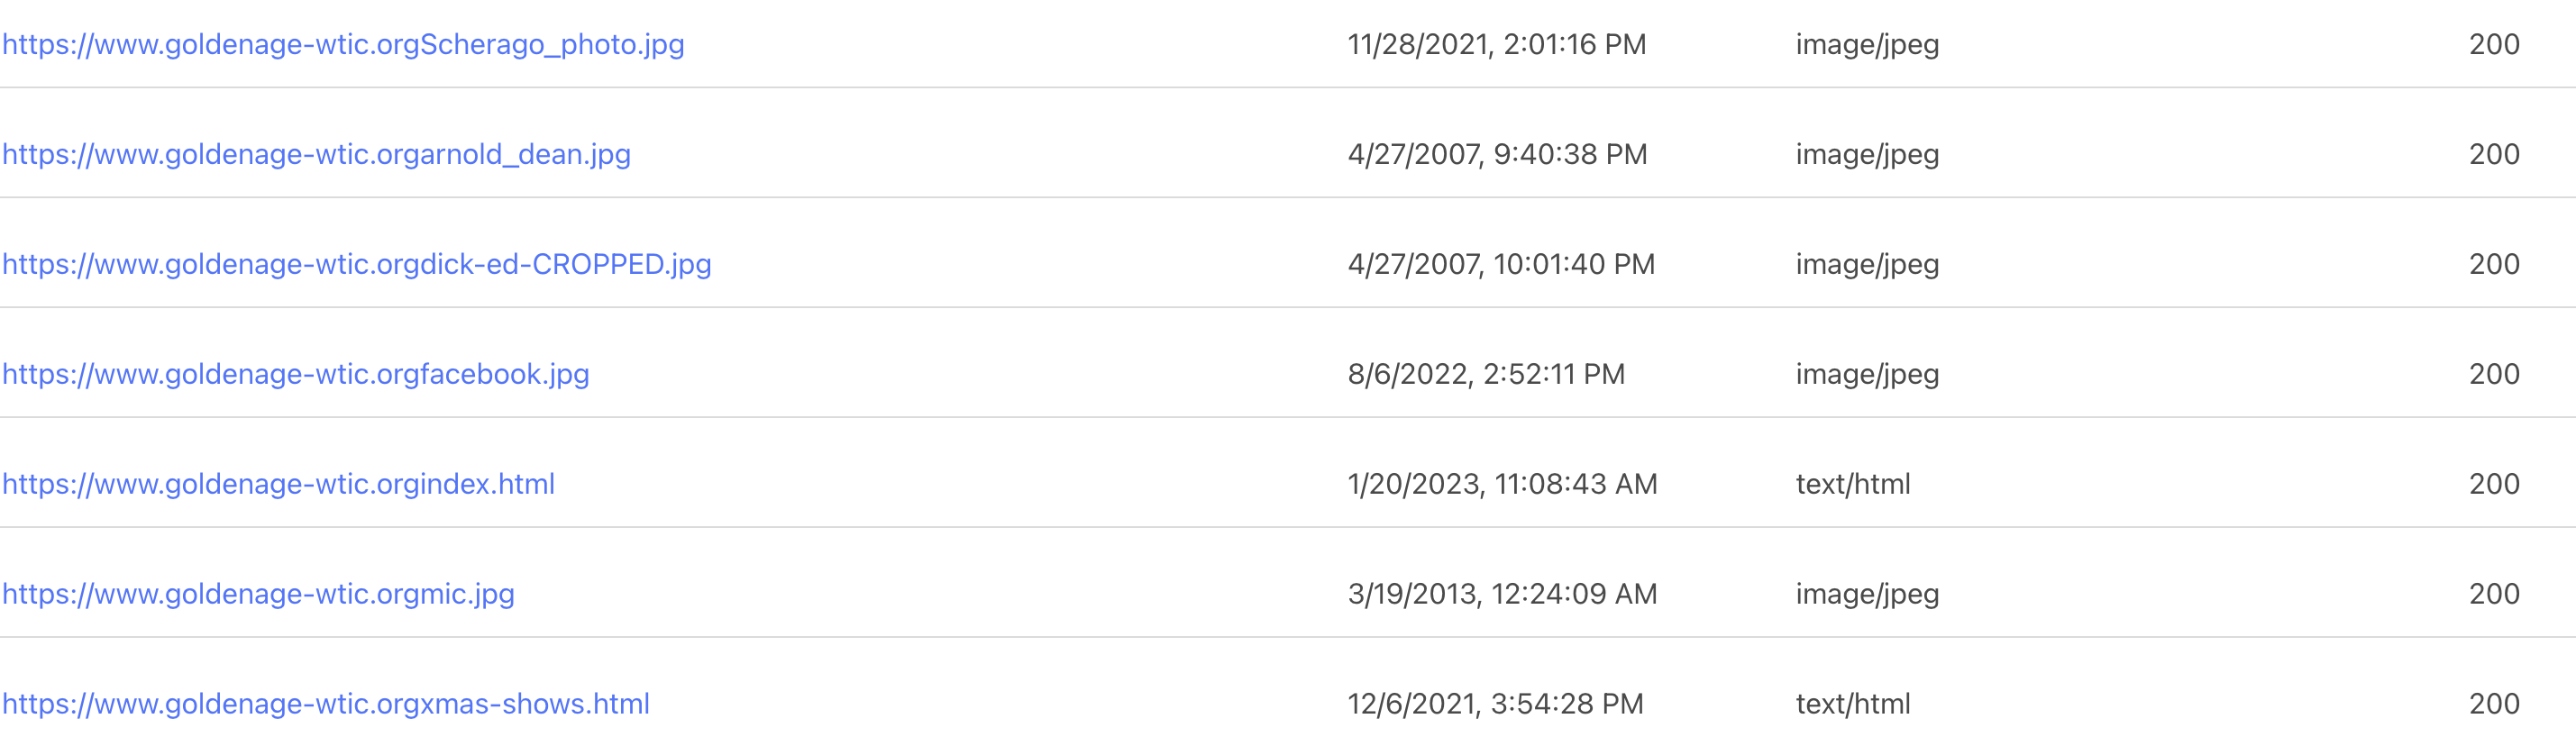The image size is (2576, 737).
Task: Click text/html type in xmas-shows.html row
Action: click(1853, 705)
